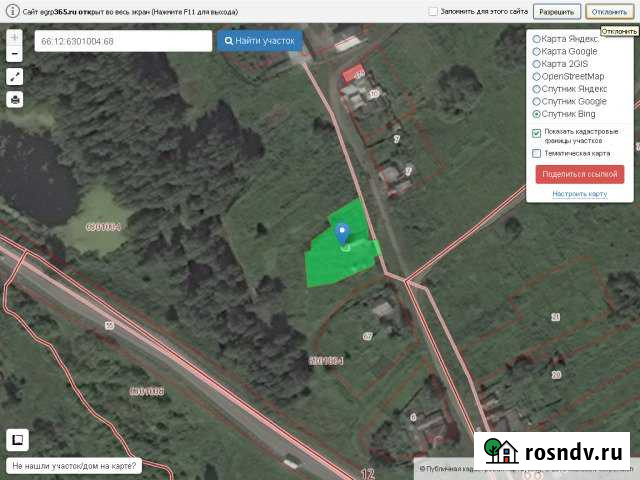
Task: Enable Тематическая карта checkbox
Action: coord(537,153)
